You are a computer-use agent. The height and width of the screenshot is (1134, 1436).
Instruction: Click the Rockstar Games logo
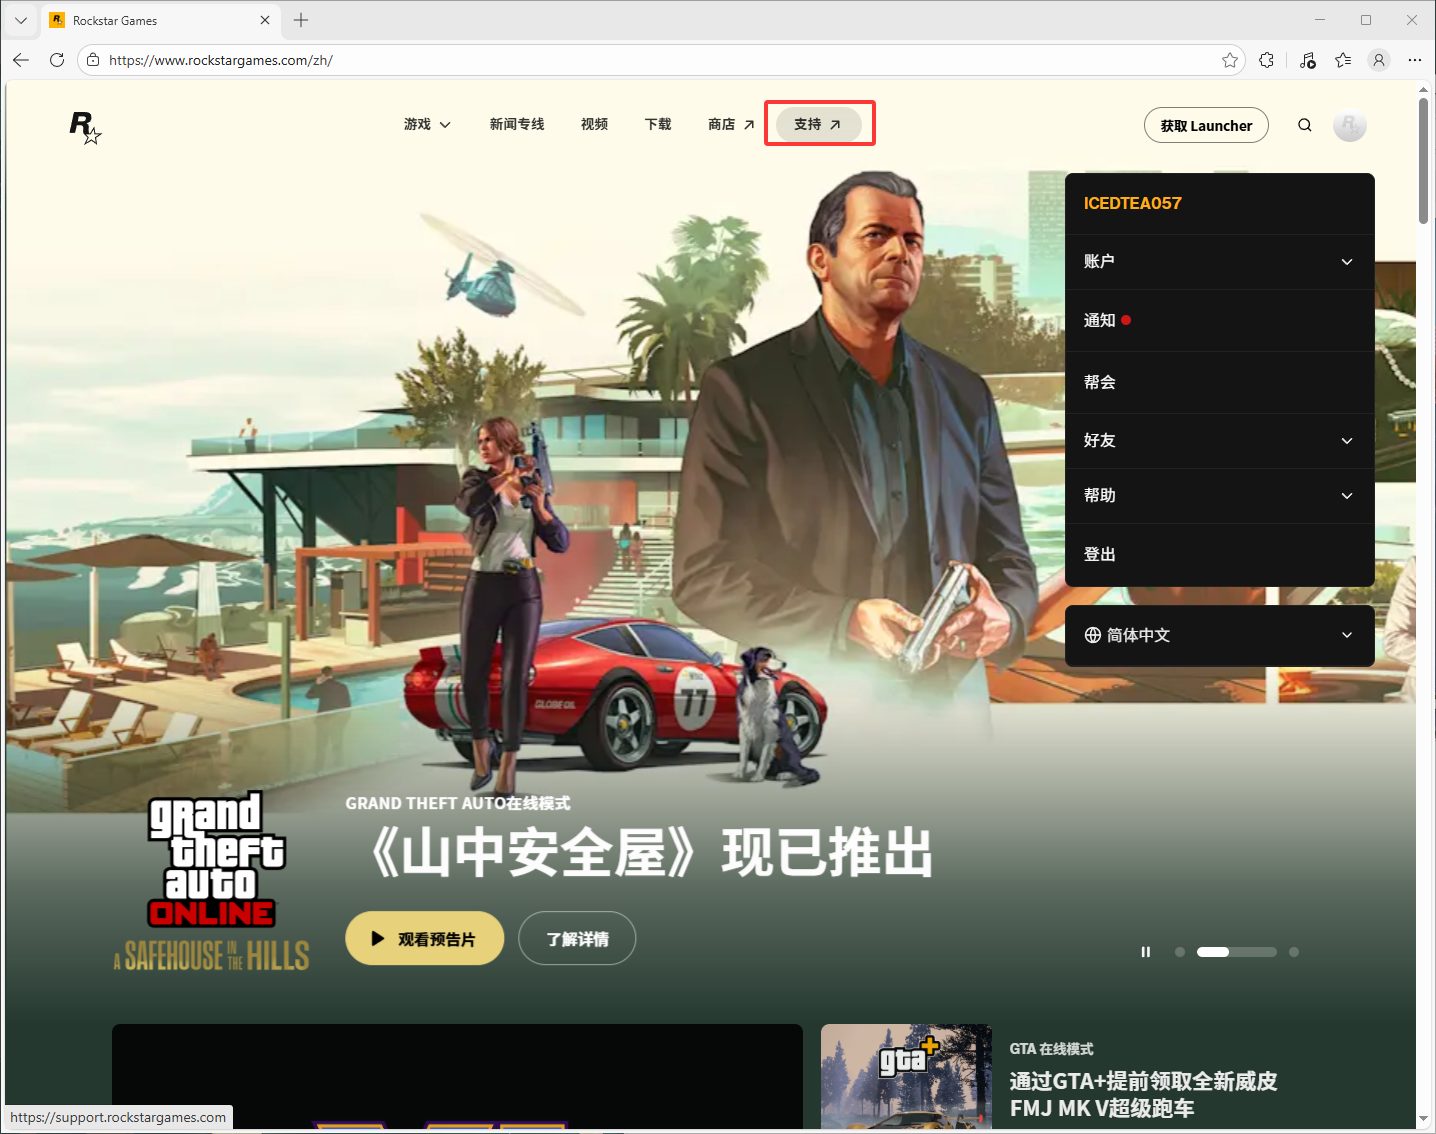(85, 126)
